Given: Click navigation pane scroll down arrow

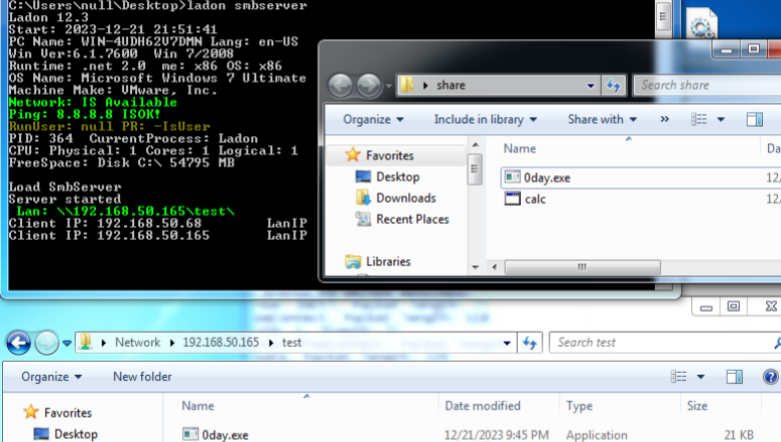Looking at the screenshot, I should 475,267.
